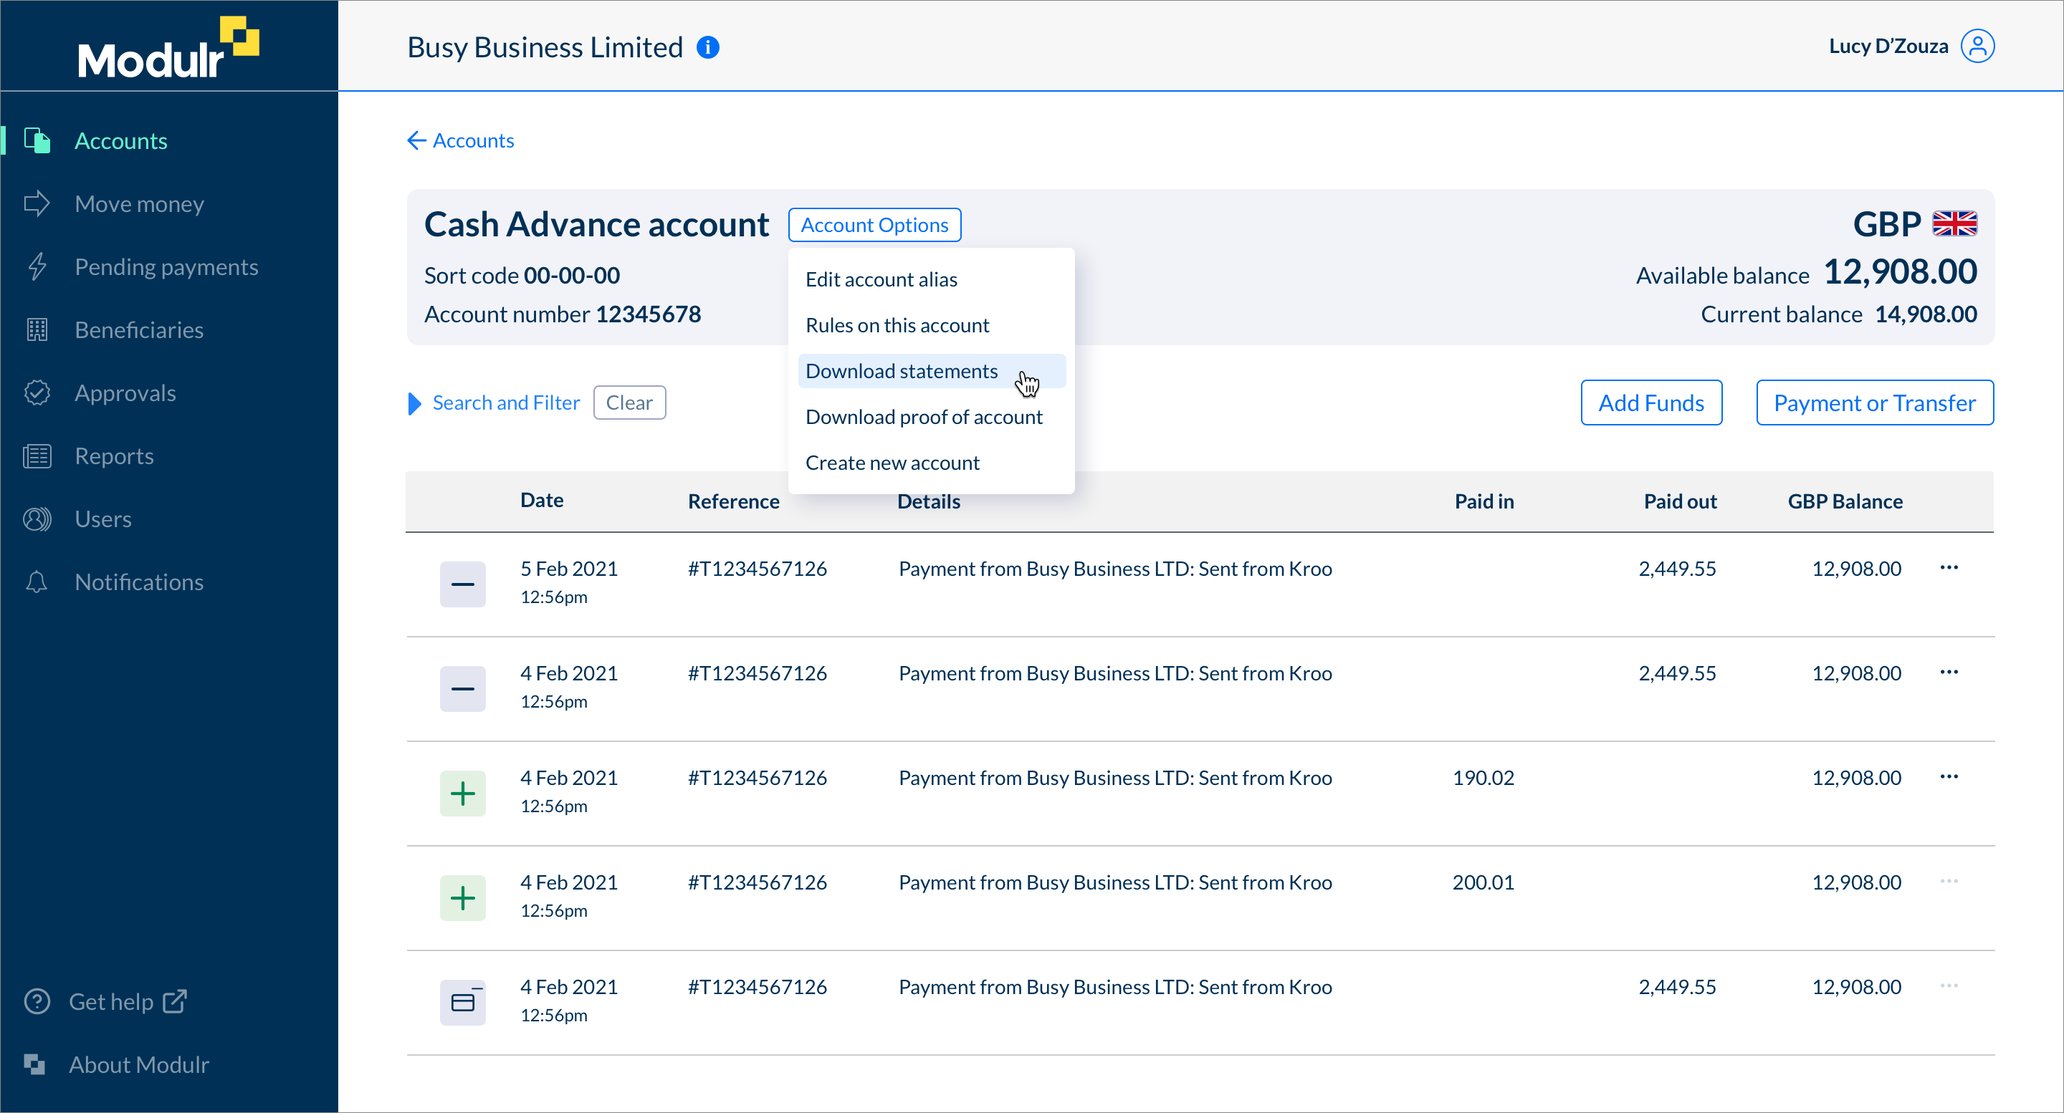This screenshot has height=1113, width=2064.
Task: Click the Date column header
Action: pos(542,501)
